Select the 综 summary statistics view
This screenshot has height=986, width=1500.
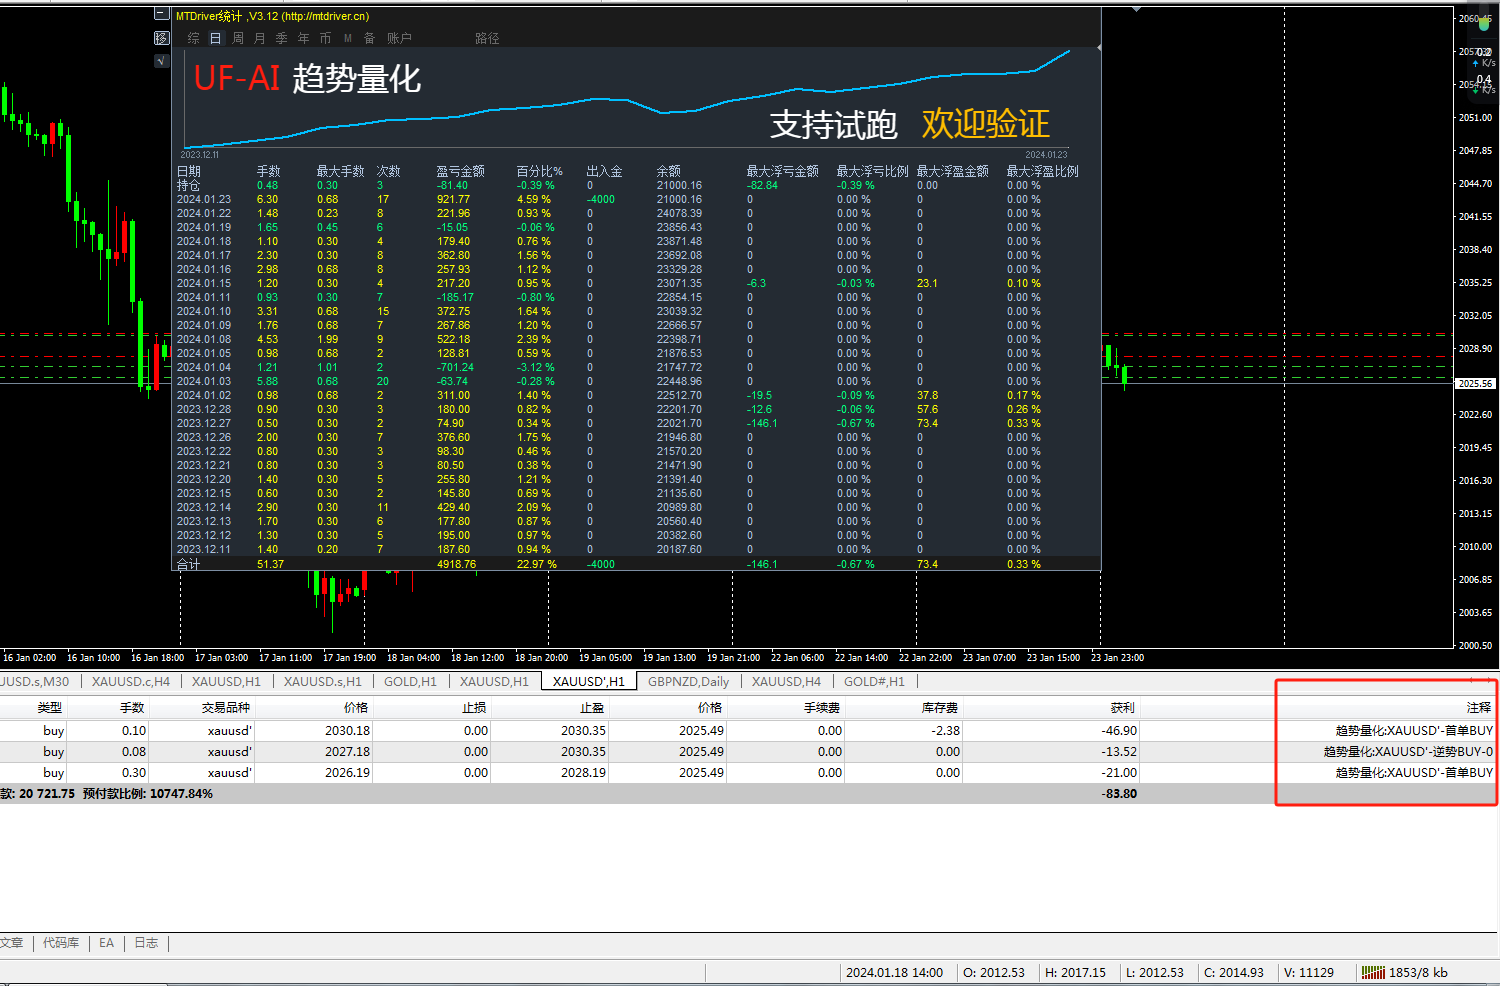click(x=193, y=38)
